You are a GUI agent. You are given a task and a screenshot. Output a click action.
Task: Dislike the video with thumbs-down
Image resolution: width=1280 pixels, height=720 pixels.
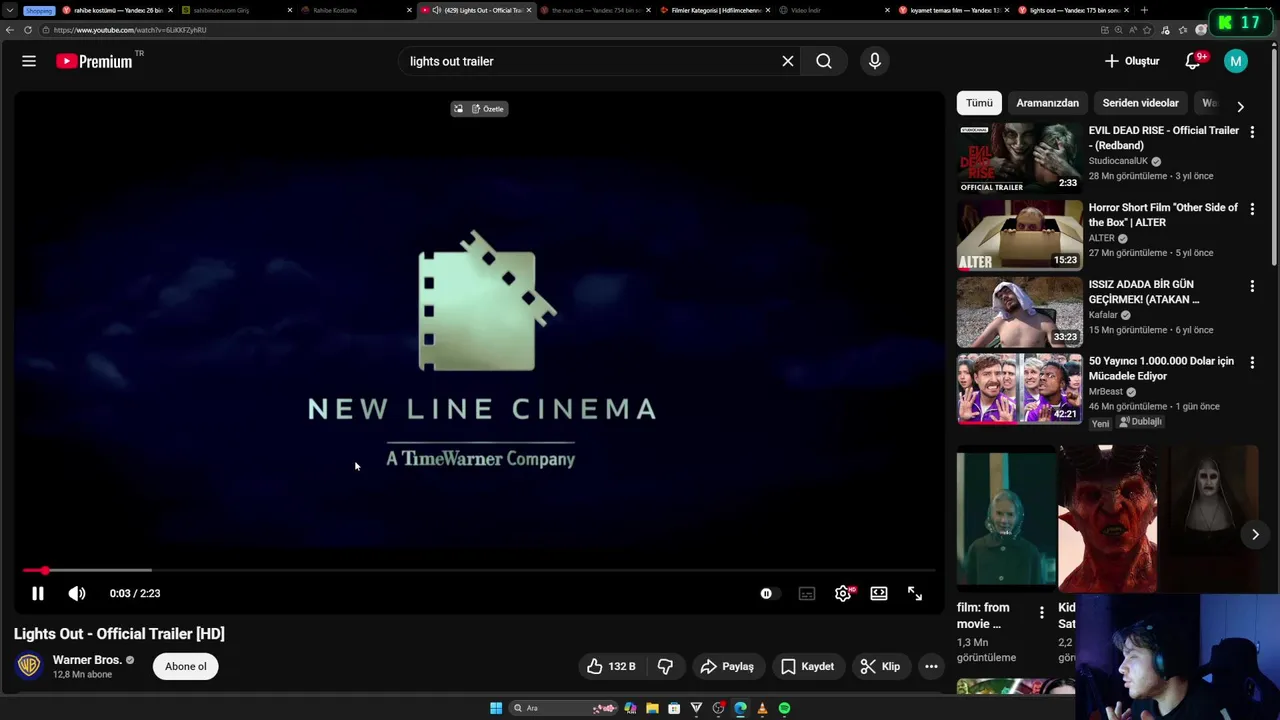pyautogui.click(x=665, y=666)
